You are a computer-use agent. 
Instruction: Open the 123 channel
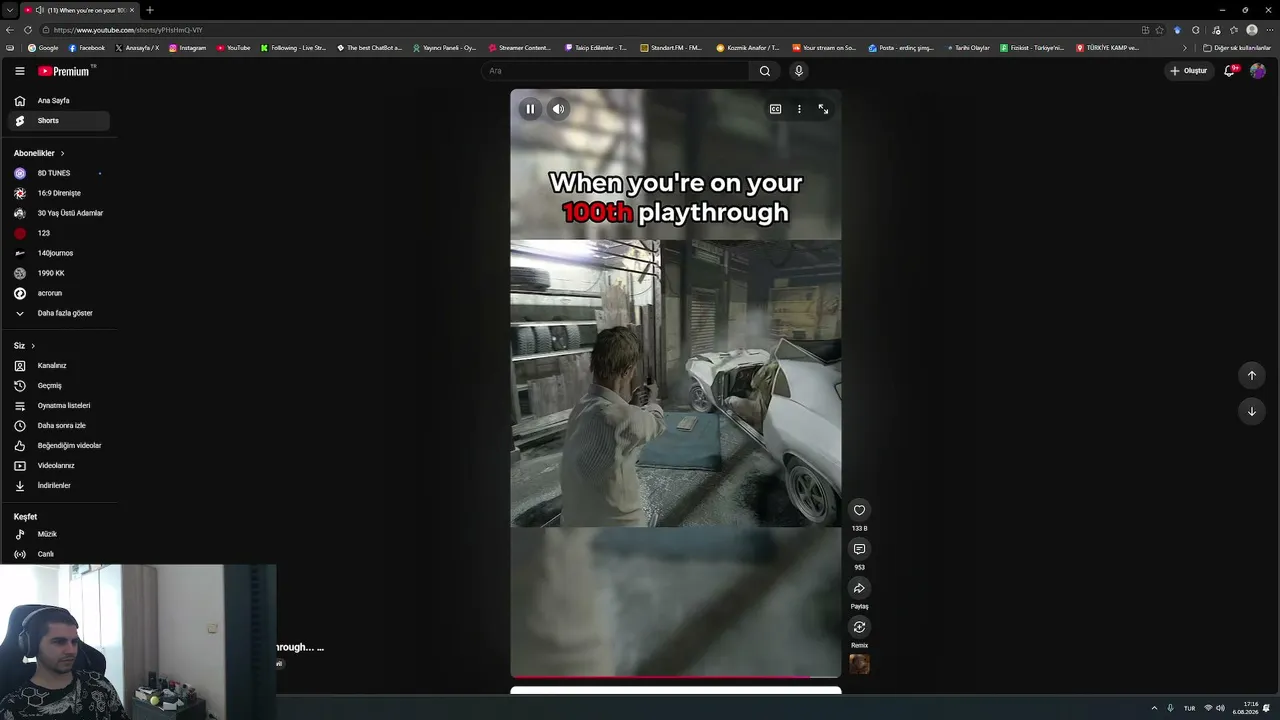[59, 233]
